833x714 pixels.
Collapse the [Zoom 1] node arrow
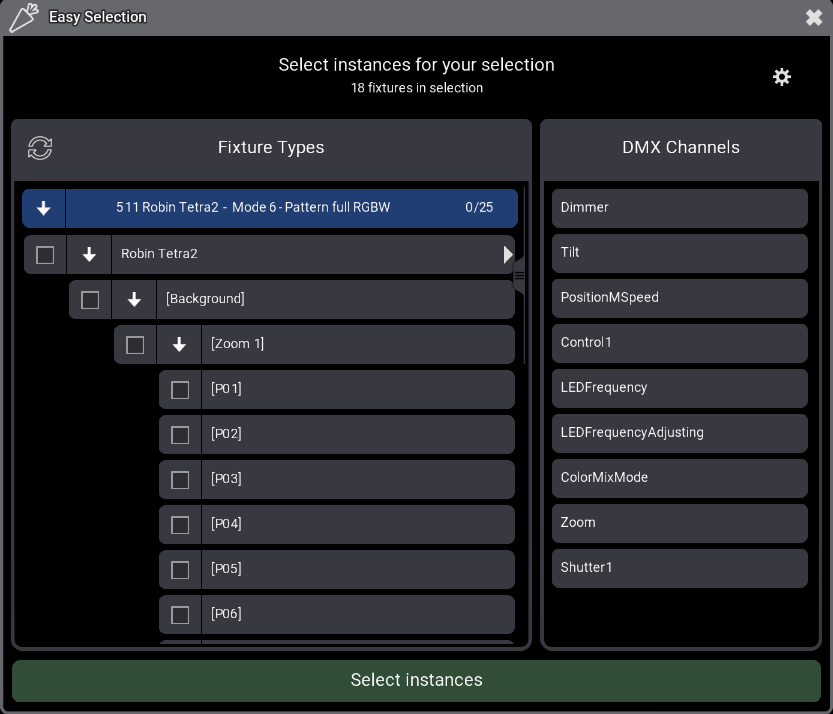[179, 345]
